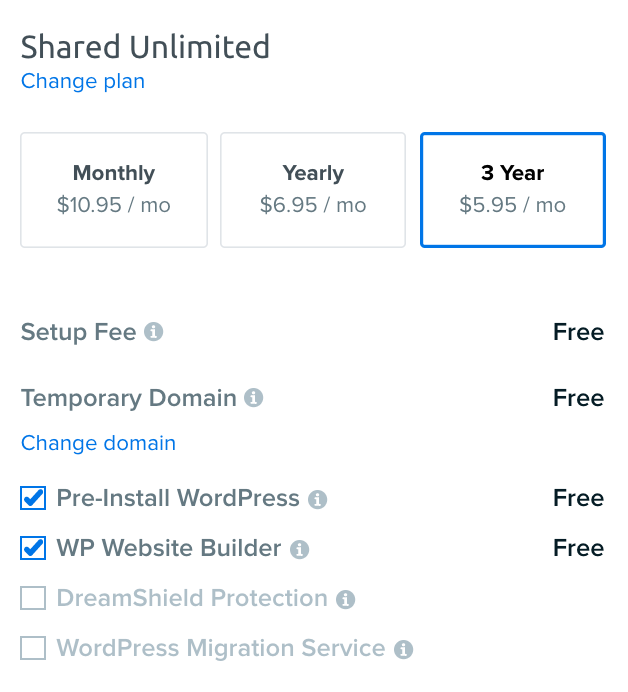Select the Monthly $10.95 billing option
Viewport: 628px width, 692px height.
tap(114, 189)
